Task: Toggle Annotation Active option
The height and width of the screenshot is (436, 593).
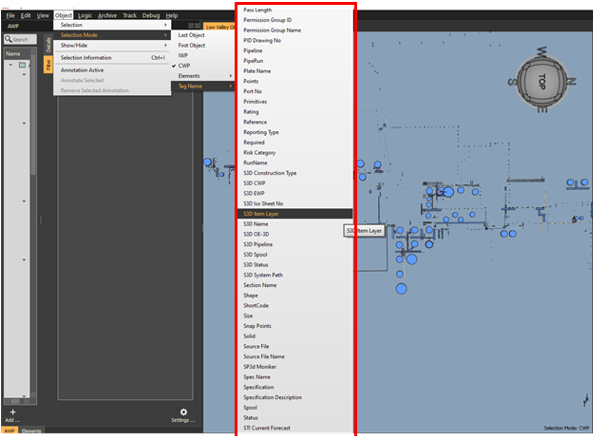Action: click(112, 70)
